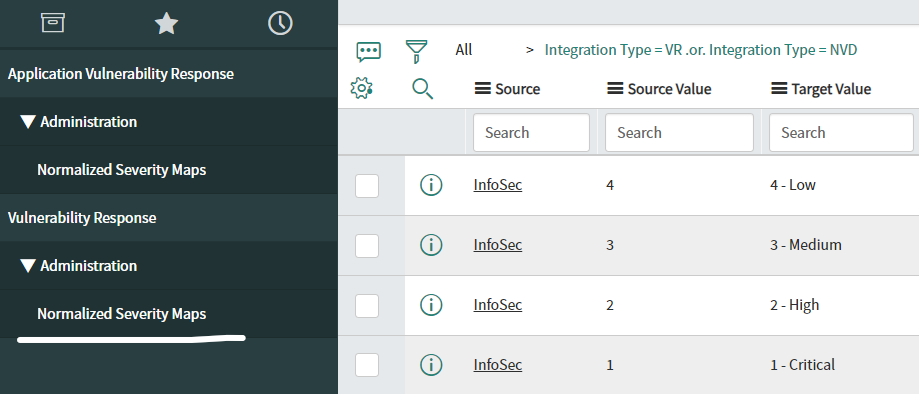
Task: Select the '2 - High' target value cell
Action: pyautogui.click(x=795, y=305)
